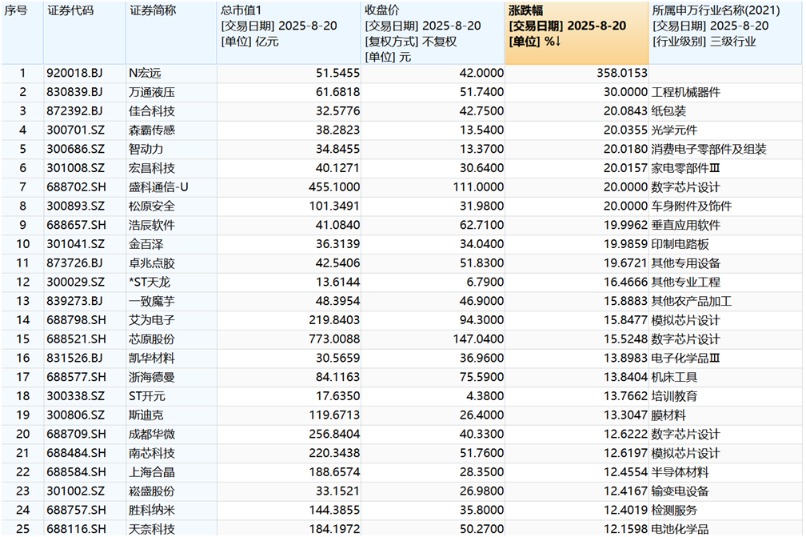806x537 pixels.
Task: Select stock name 盛科通信-U
Action: [158, 187]
